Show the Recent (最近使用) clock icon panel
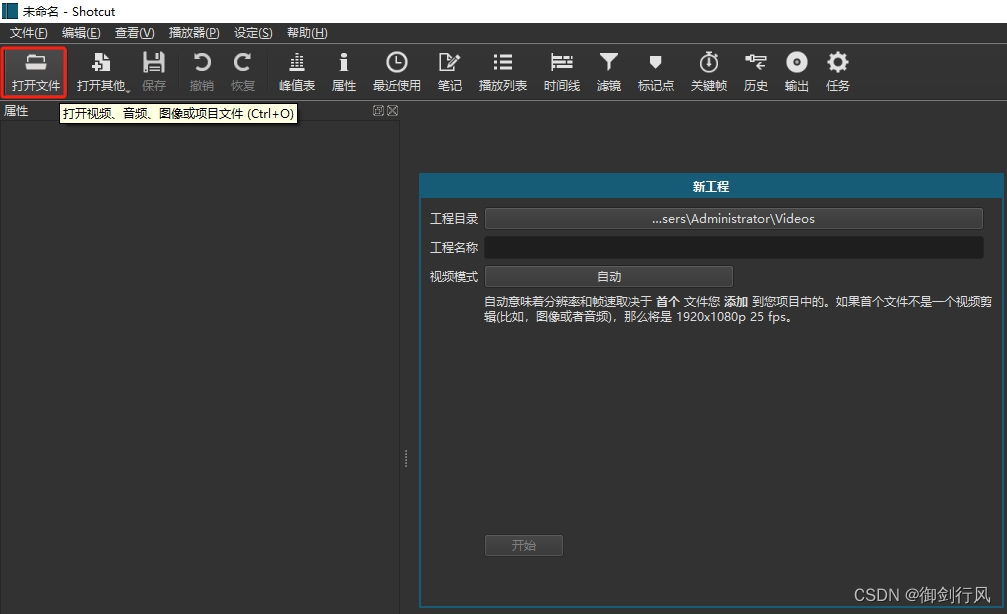 pyautogui.click(x=396, y=71)
